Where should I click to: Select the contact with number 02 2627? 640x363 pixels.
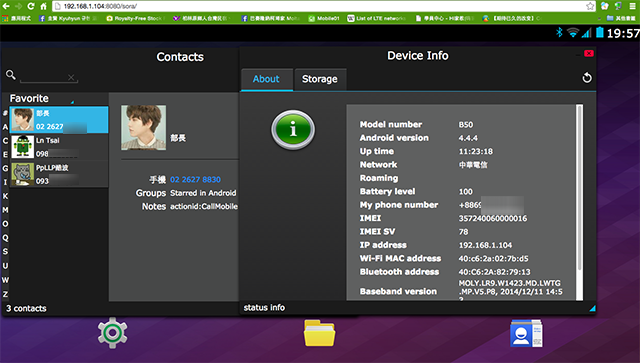tap(59, 120)
